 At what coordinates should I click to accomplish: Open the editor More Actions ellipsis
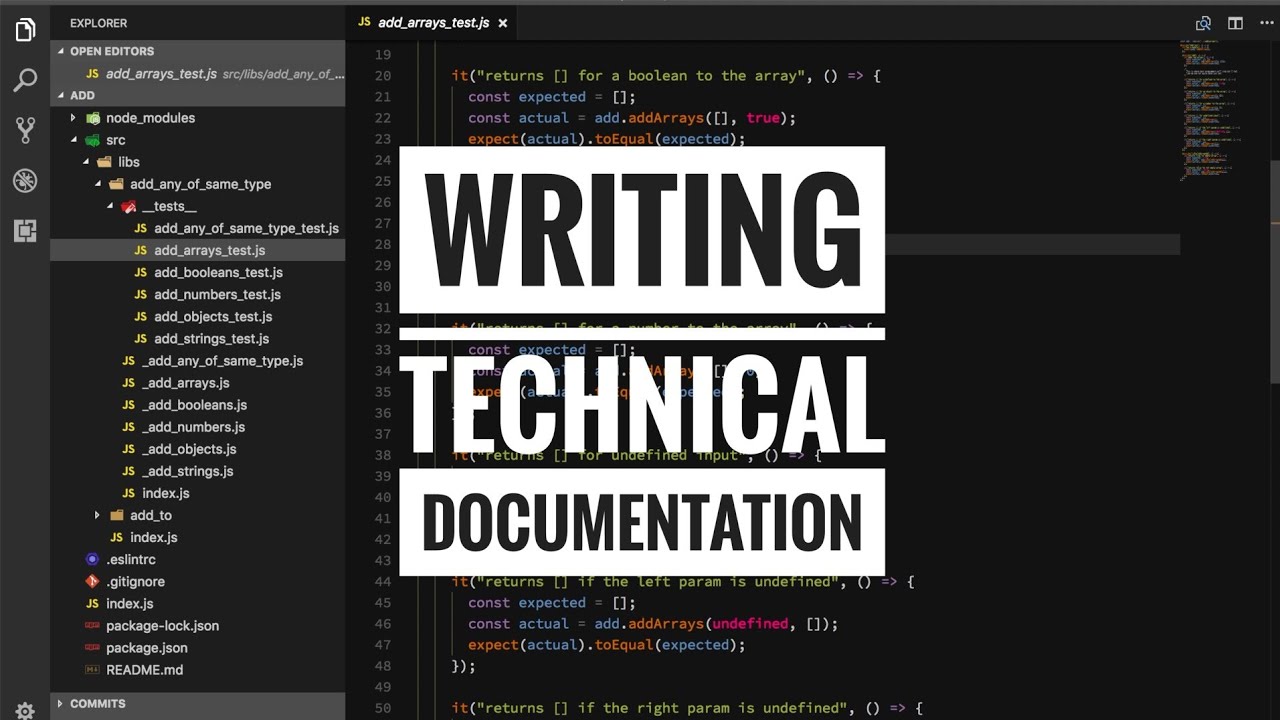click(x=1266, y=23)
